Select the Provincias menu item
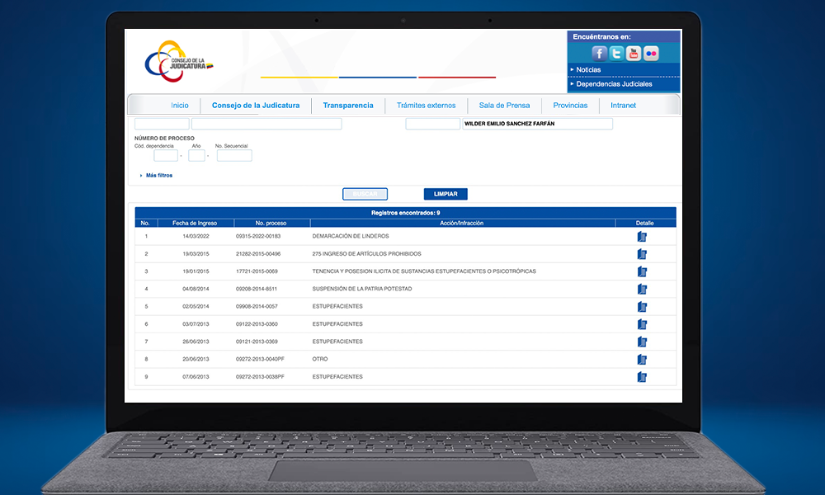This screenshot has height=495, width=825. [x=570, y=105]
